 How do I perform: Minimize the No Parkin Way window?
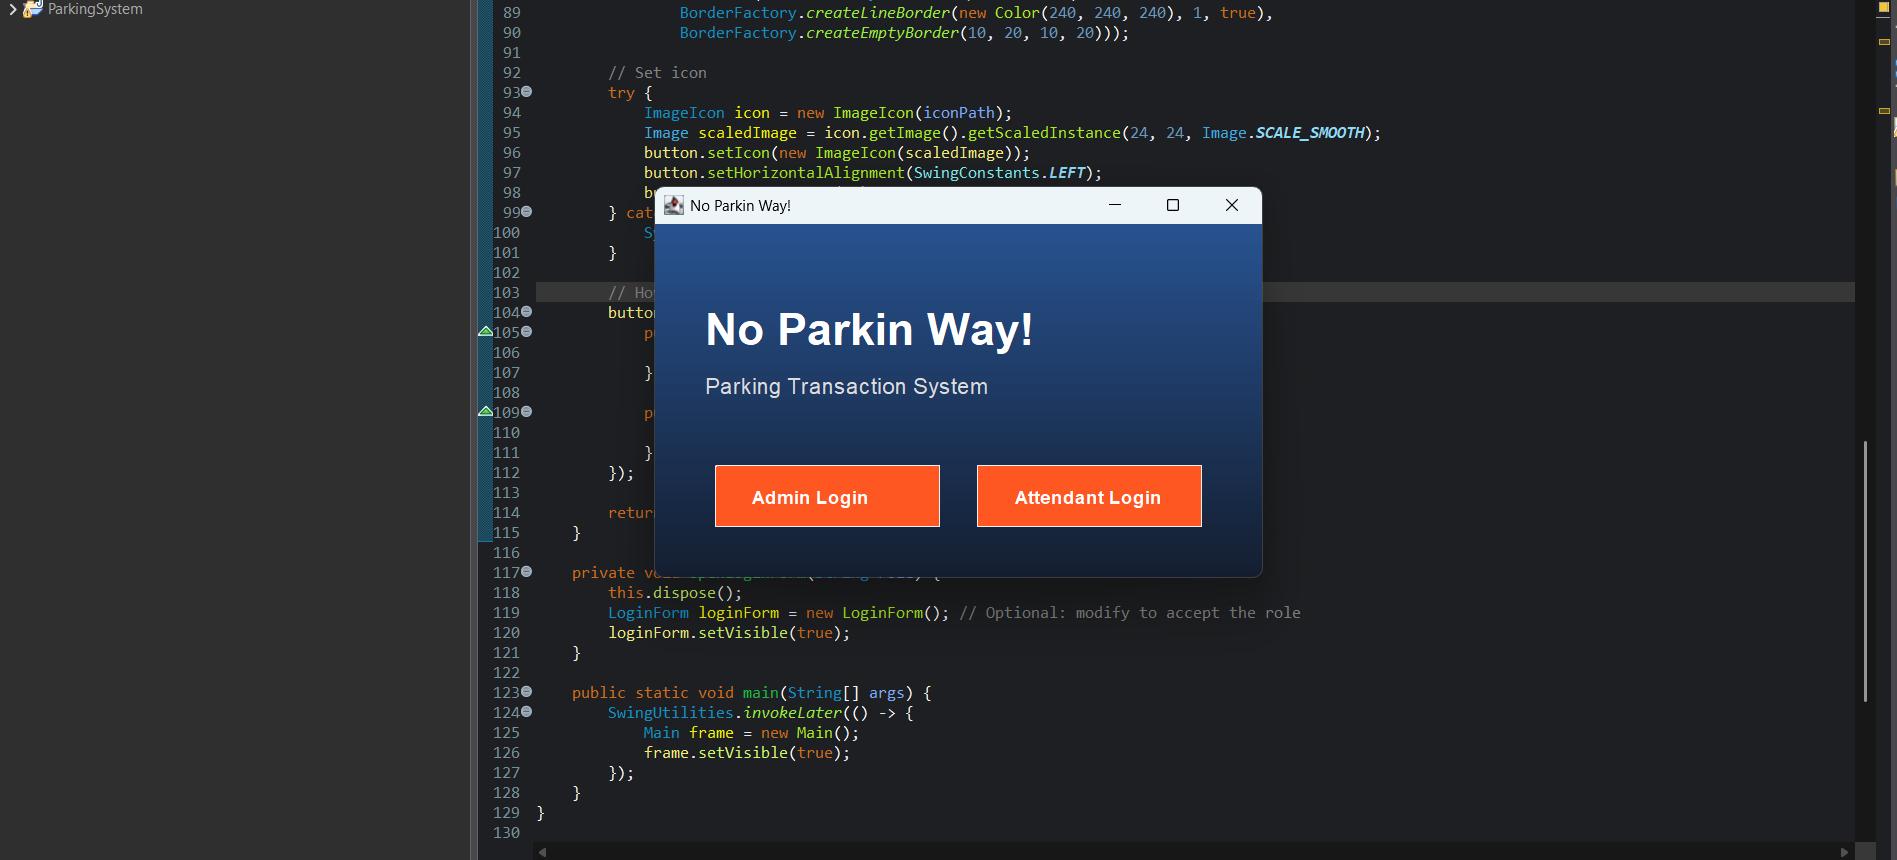(x=1115, y=205)
